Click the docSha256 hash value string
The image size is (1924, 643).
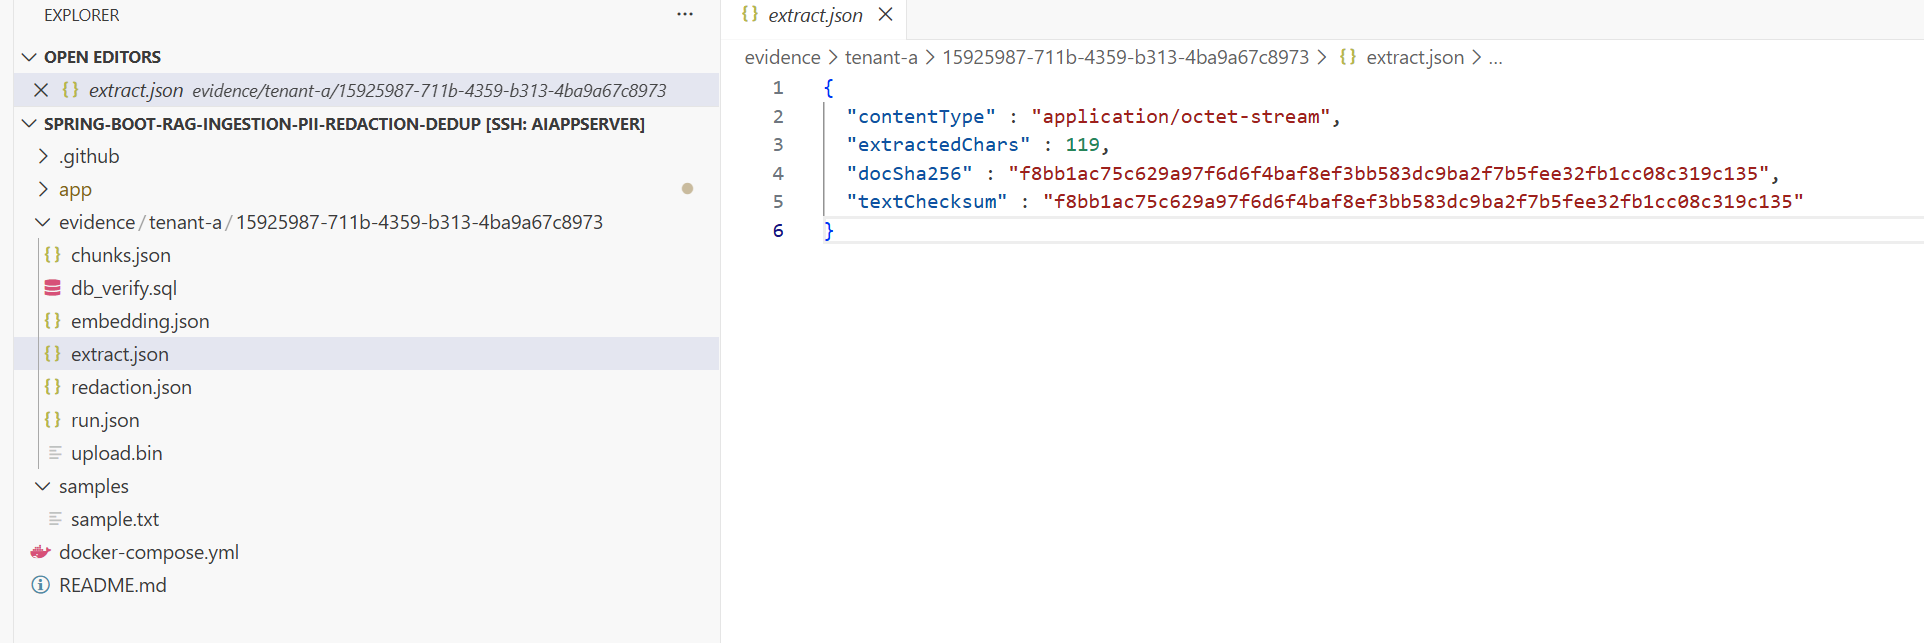[x=1388, y=173]
